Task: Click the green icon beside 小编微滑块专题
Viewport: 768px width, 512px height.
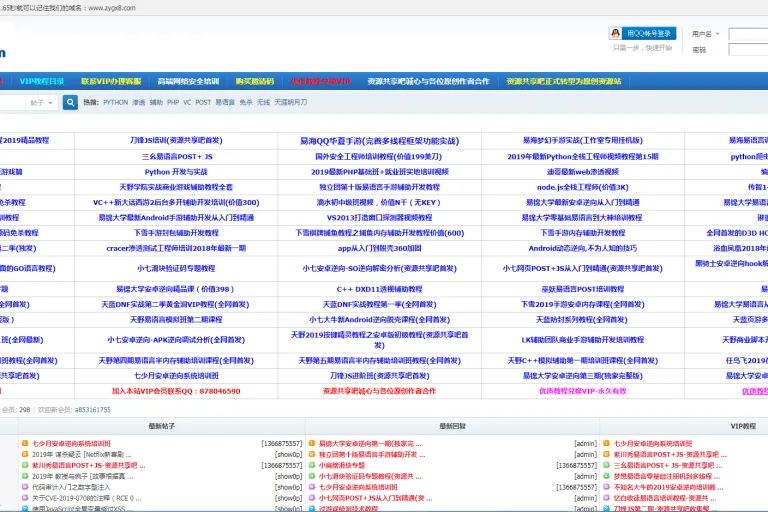Action: pos(312,465)
